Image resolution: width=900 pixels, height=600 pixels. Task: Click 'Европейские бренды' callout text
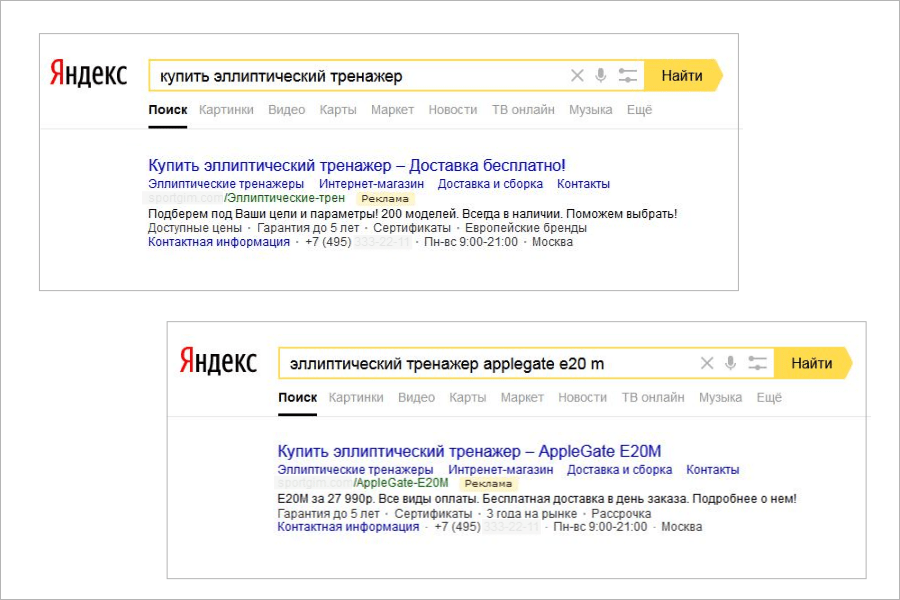click(526, 228)
